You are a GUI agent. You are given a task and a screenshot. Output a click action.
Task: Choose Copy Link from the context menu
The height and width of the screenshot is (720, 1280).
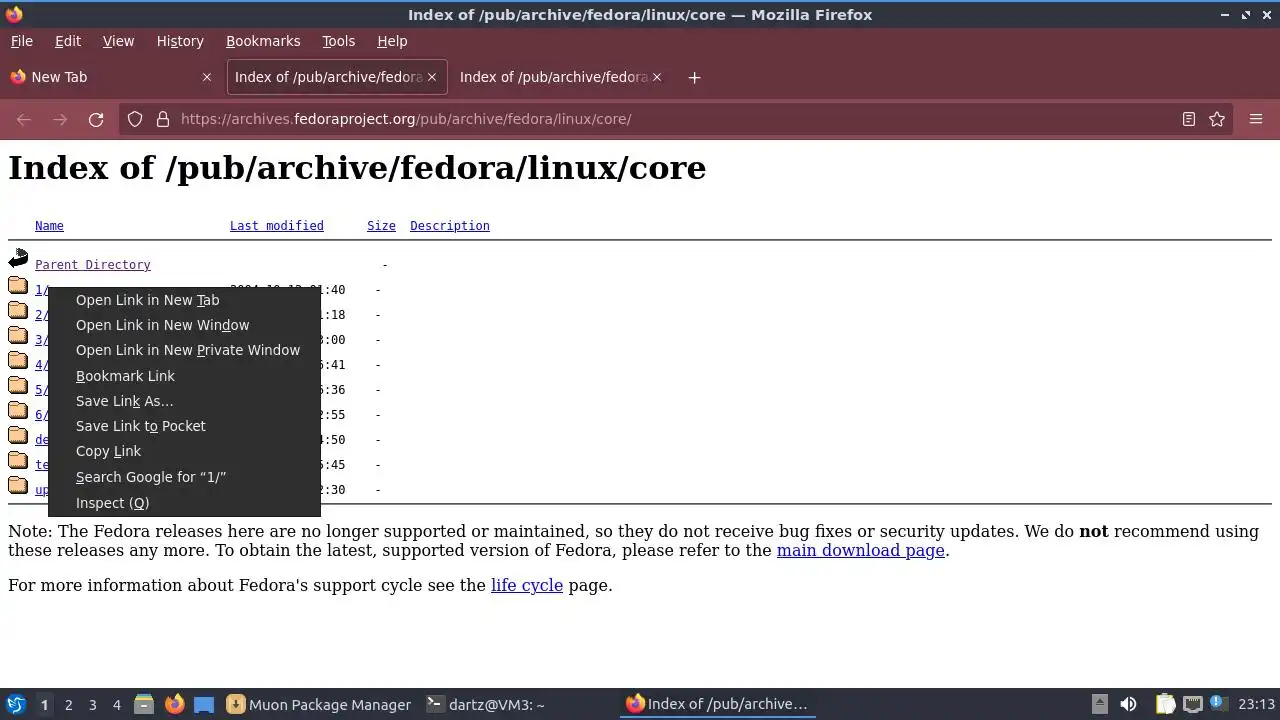pos(184,451)
